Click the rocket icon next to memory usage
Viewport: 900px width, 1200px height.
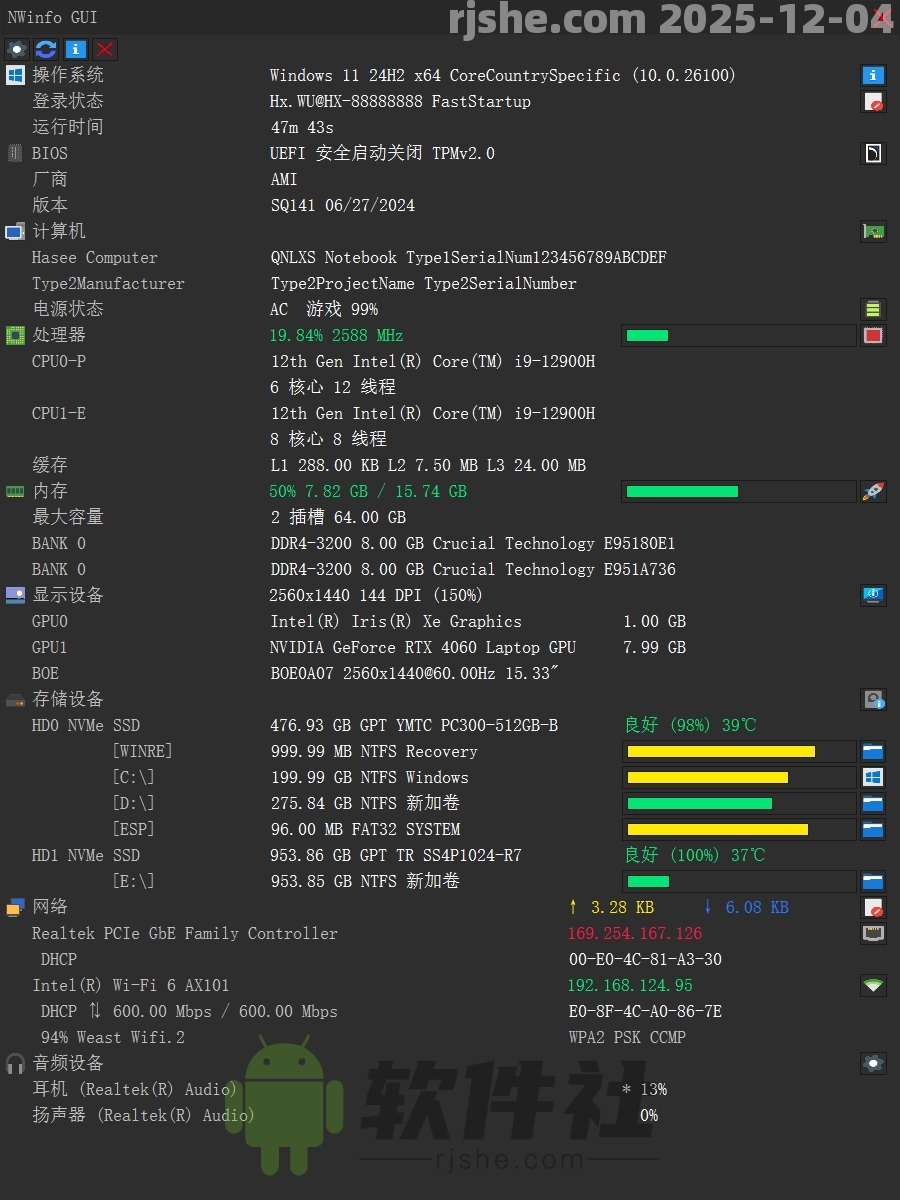tap(872, 491)
